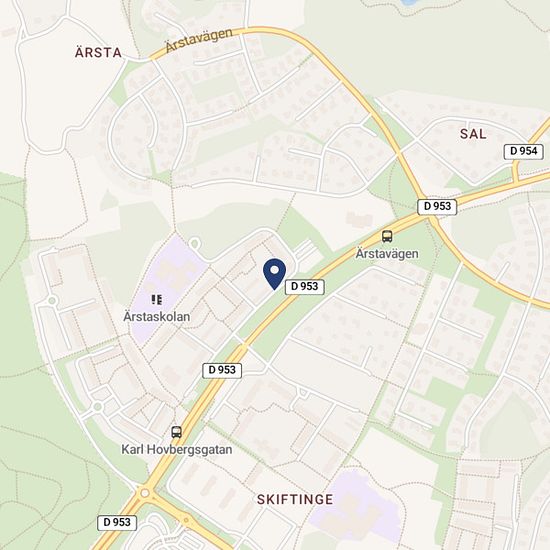The width and height of the screenshot is (550, 550).
Task: Click the Karl Hovbergsgatan stop label
Action: click(177, 450)
